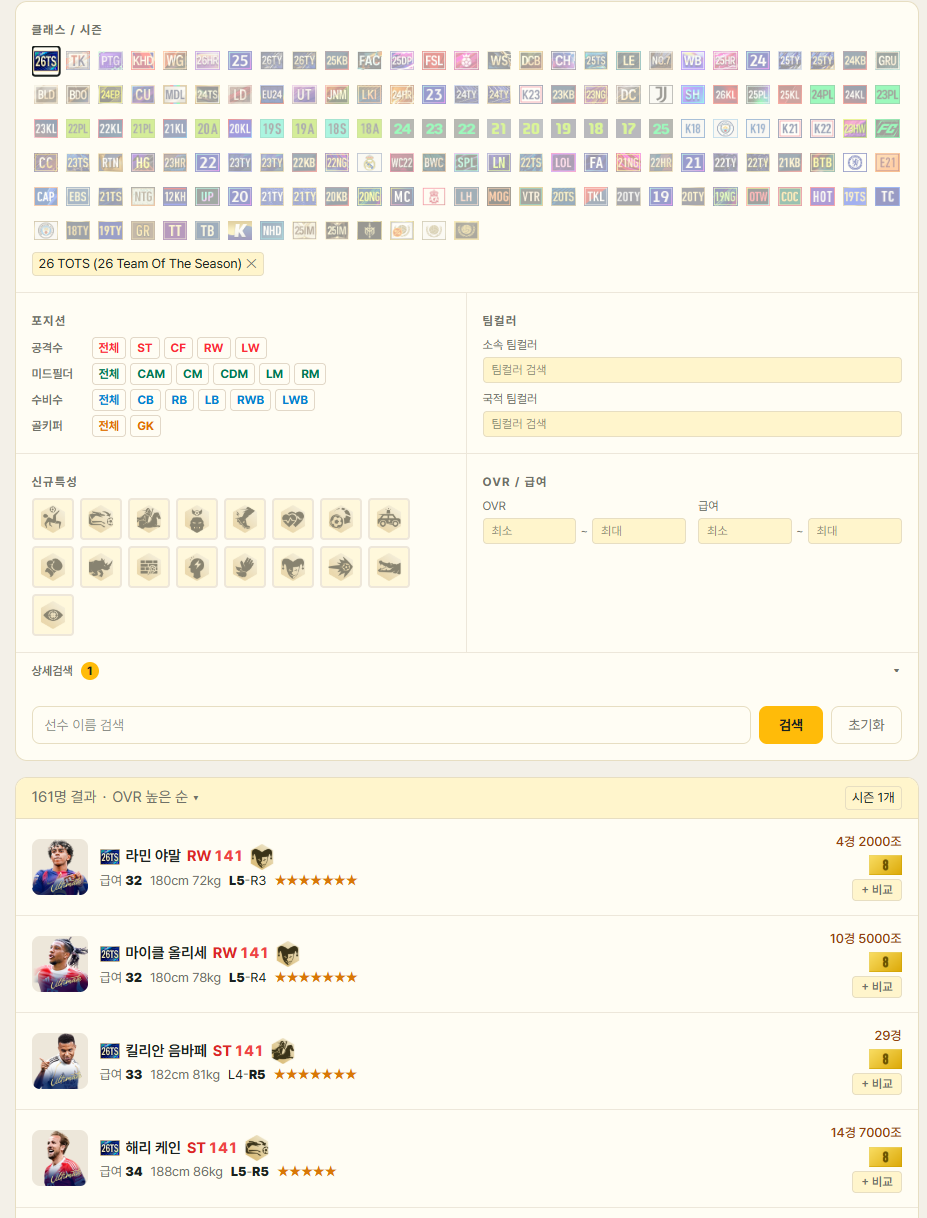Toggle 전체 in the 미드필더 row
The image size is (927, 1218).
pos(109,374)
